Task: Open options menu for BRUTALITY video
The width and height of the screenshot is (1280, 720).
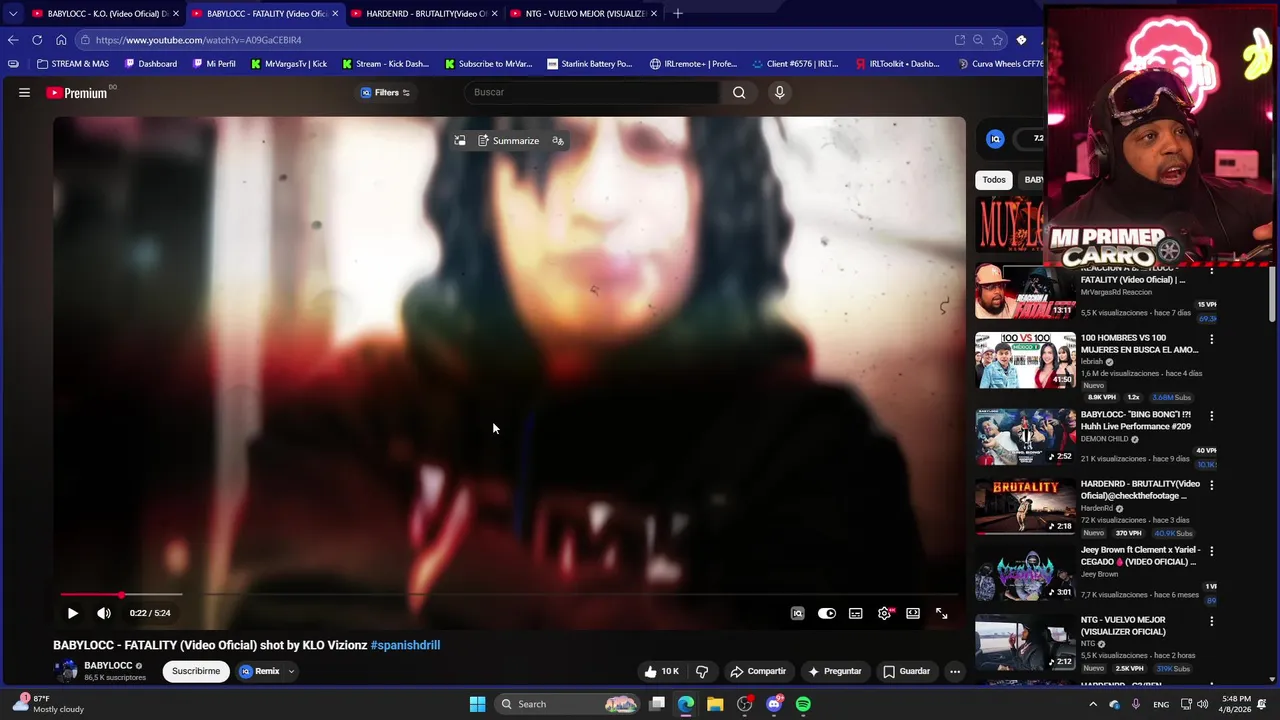Action: [x=1212, y=485]
